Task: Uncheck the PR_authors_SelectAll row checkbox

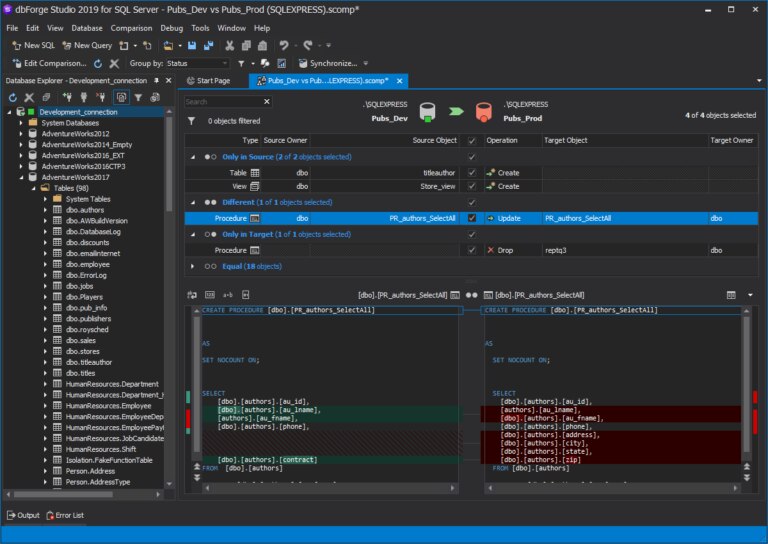Action: coord(472,218)
